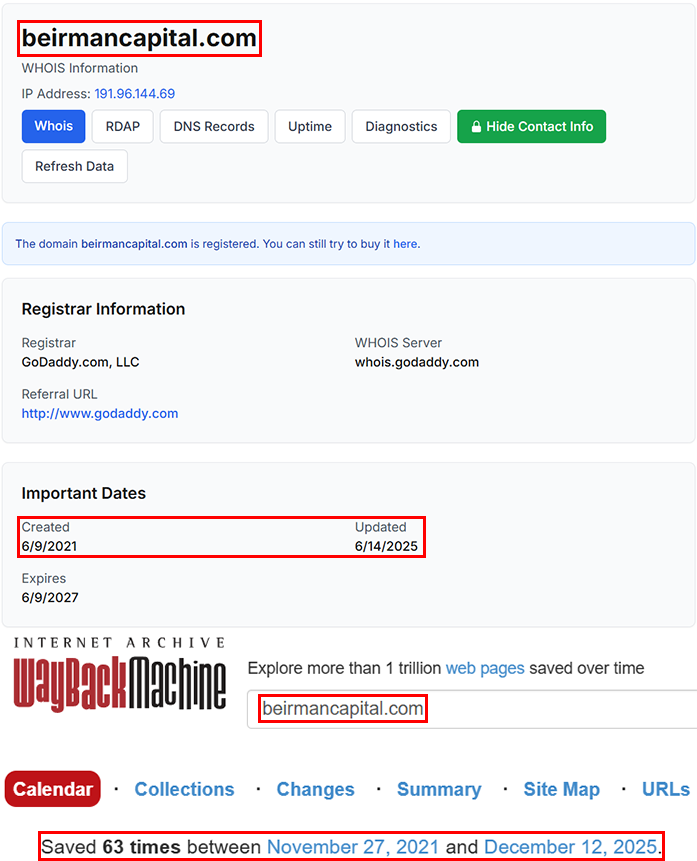The width and height of the screenshot is (697, 861).
Task: Open the Whois tab button
Action: [x=53, y=126]
